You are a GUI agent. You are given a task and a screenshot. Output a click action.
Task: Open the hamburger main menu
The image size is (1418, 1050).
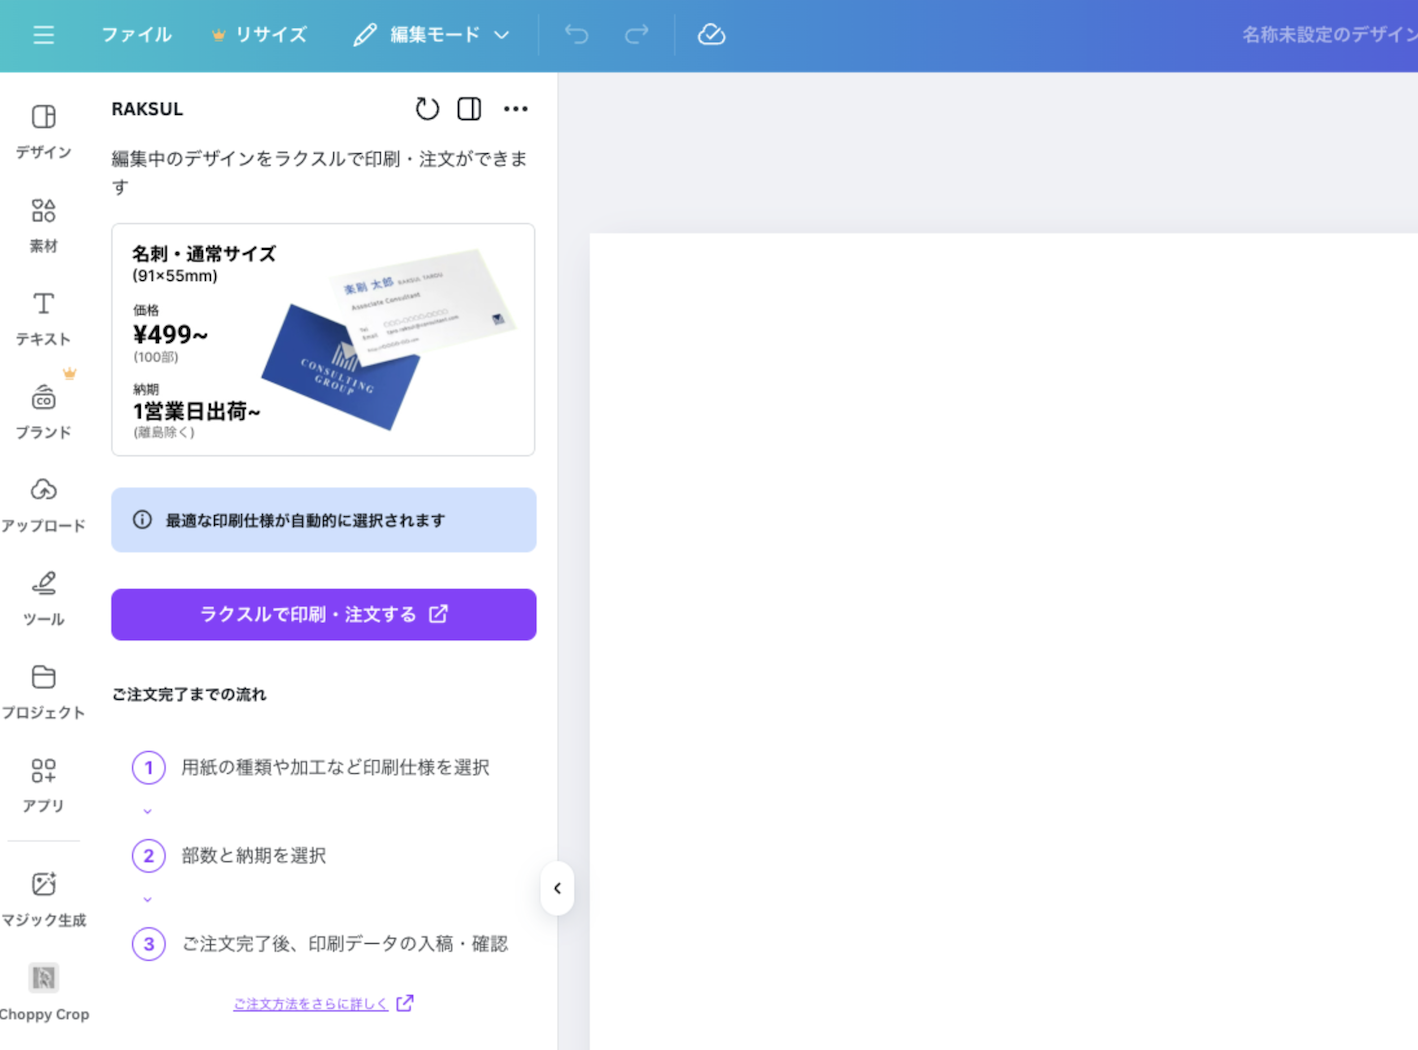click(x=43, y=35)
